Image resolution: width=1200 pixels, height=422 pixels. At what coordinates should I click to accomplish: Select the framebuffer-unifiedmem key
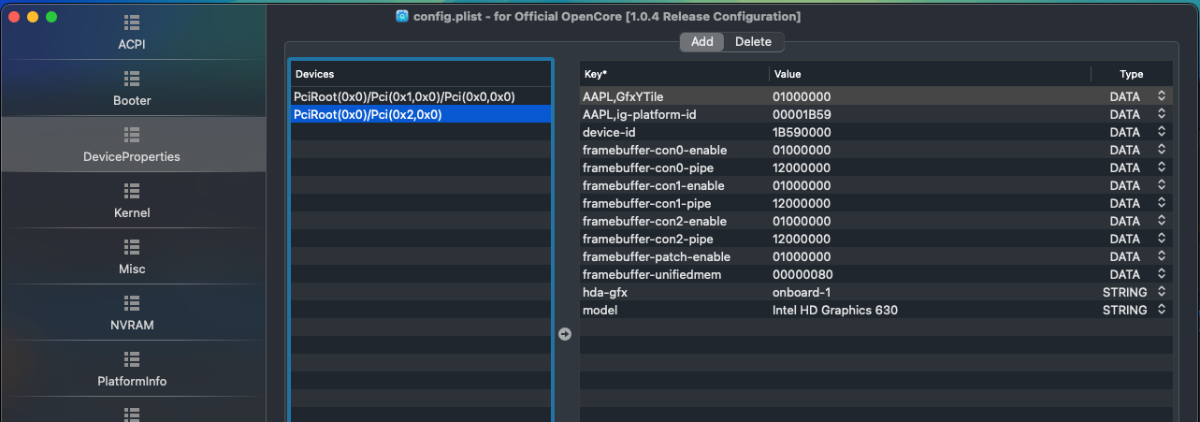(x=654, y=274)
